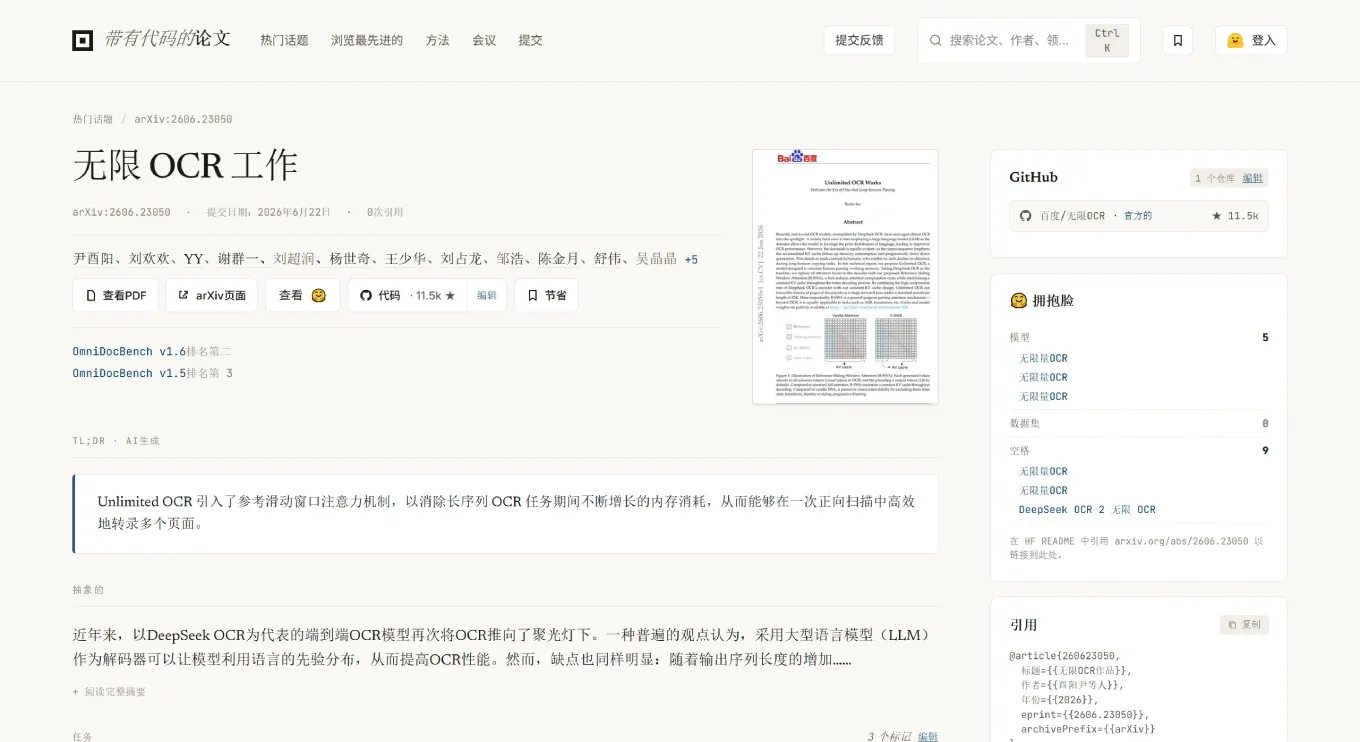Image resolution: width=1360 pixels, height=742 pixels.
Task: Expand the +5 more authors link
Action: pos(691,259)
